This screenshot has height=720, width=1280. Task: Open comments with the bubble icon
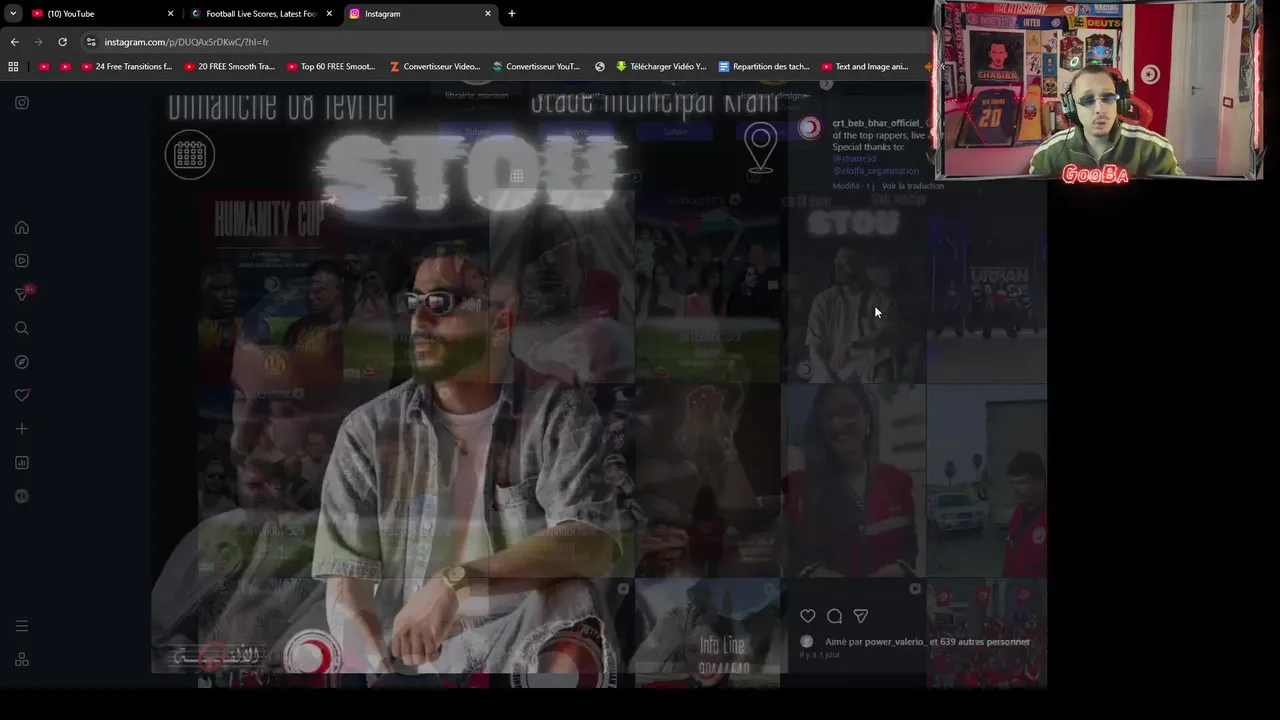click(834, 616)
